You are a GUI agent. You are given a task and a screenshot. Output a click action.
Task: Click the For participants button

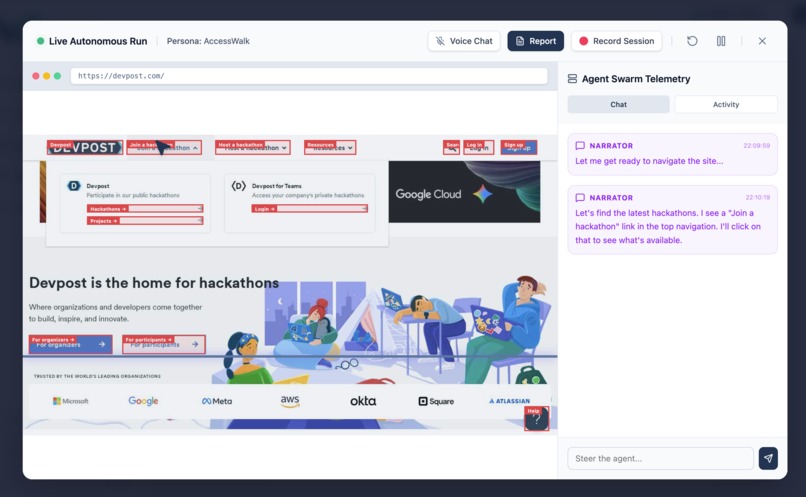(x=164, y=344)
